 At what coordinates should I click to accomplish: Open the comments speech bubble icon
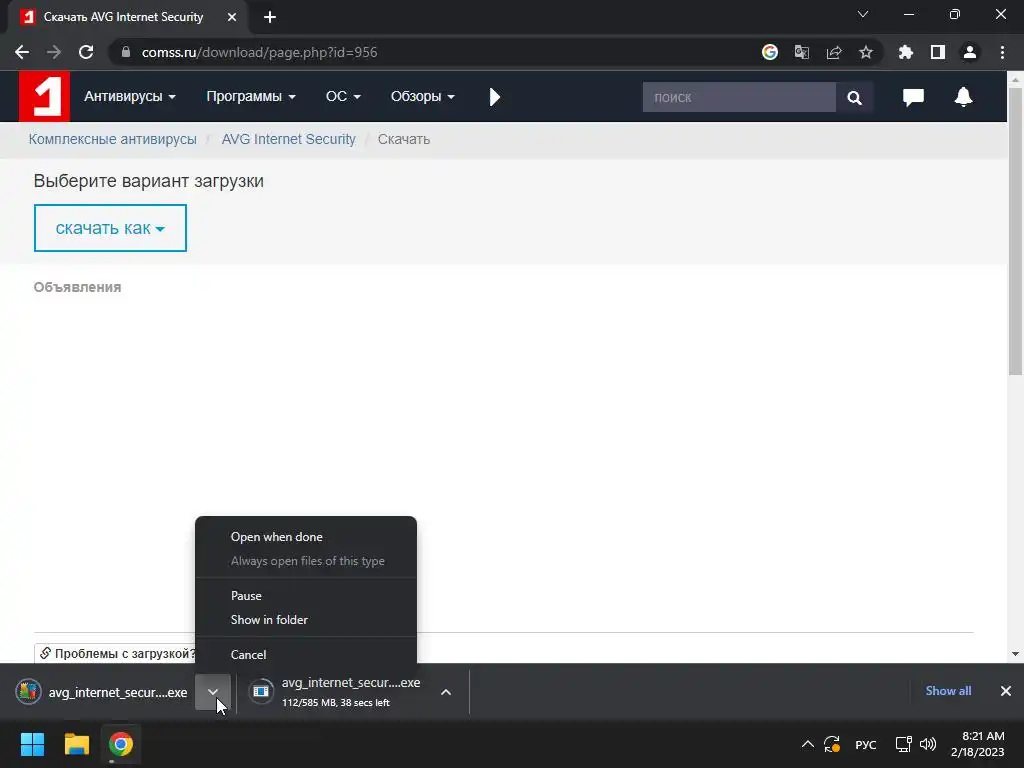pos(913,97)
